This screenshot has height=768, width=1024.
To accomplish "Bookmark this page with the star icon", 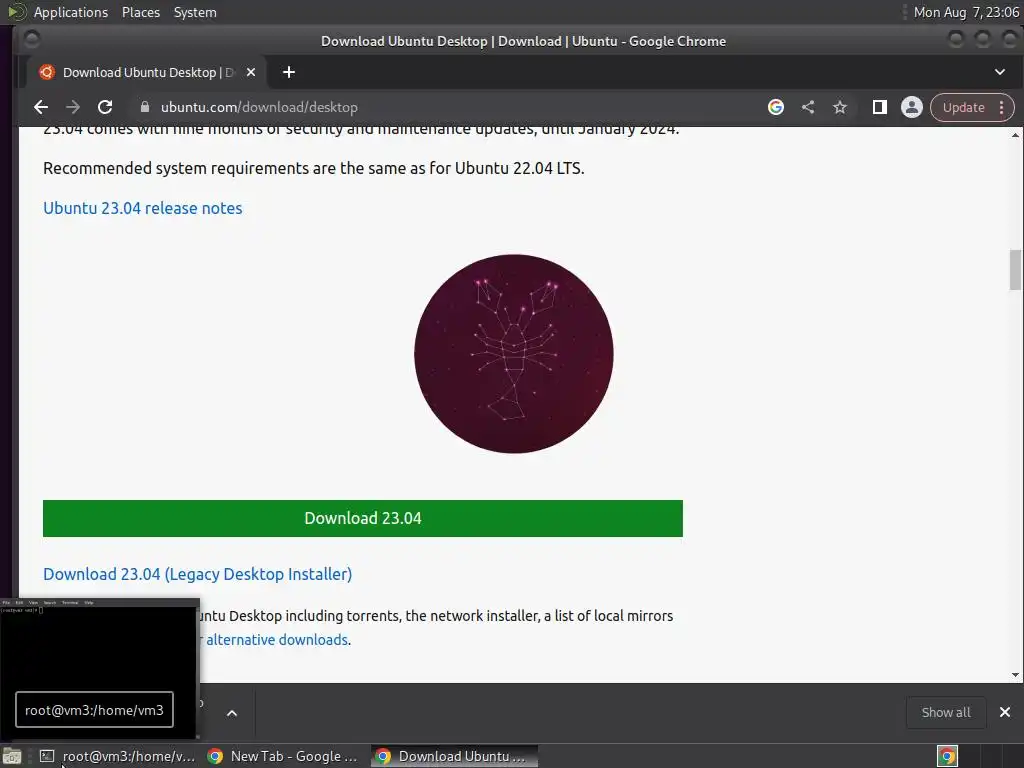I will pos(840,107).
